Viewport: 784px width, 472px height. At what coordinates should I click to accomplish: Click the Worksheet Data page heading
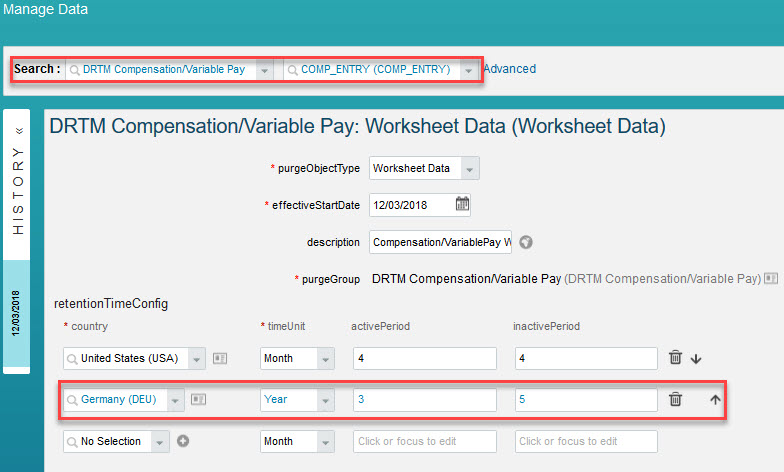pos(358,126)
